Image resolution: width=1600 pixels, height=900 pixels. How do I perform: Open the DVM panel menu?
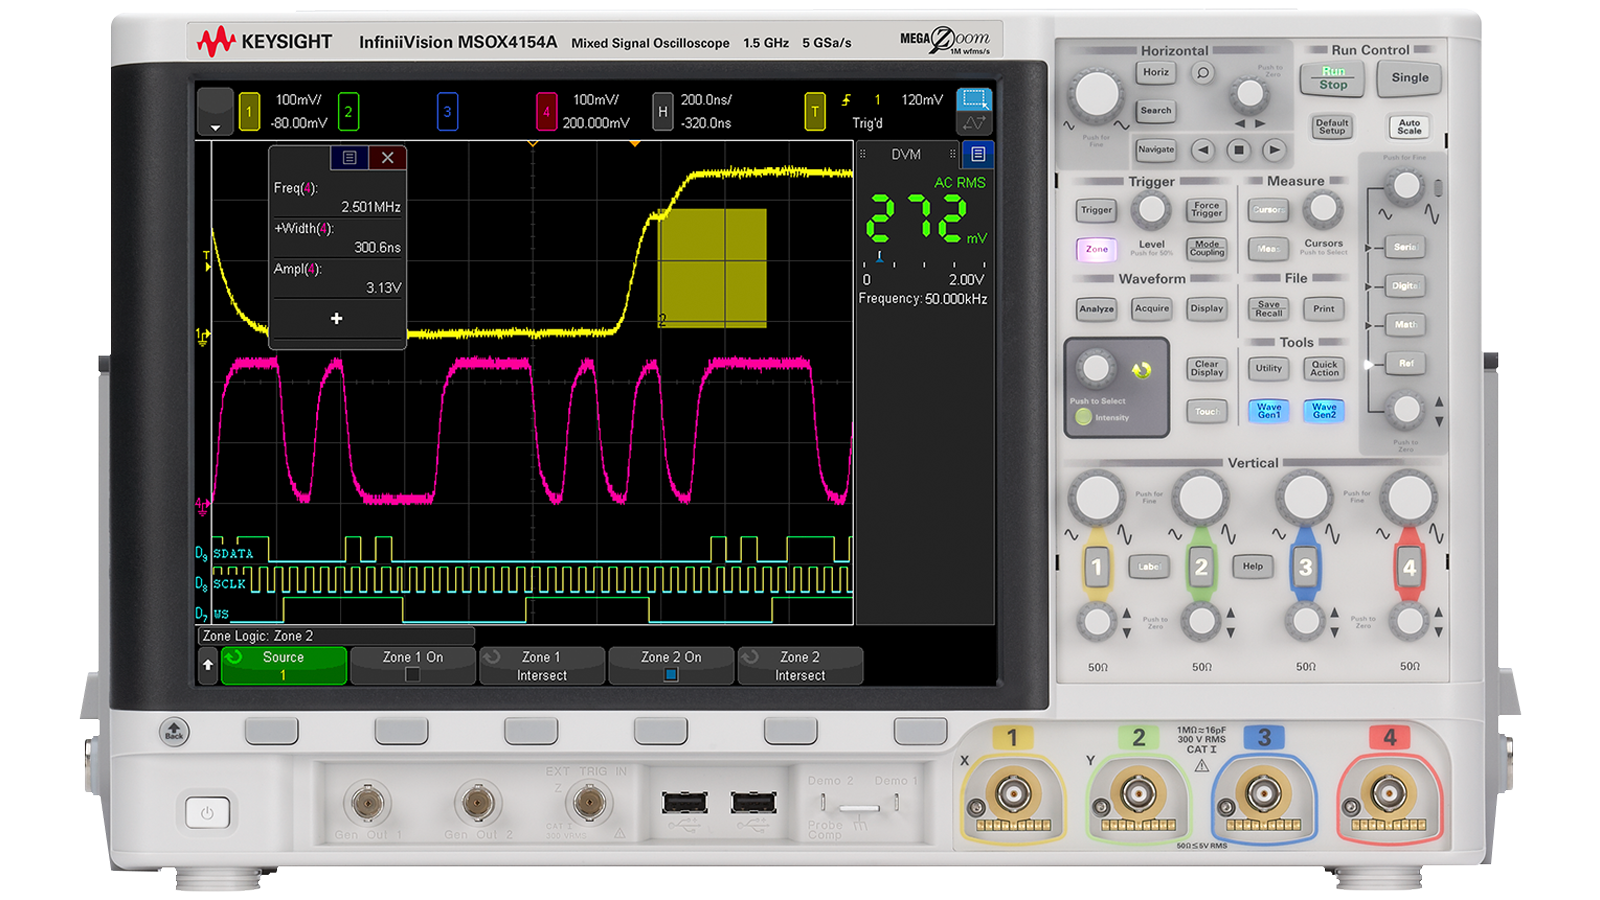(976, 154)
